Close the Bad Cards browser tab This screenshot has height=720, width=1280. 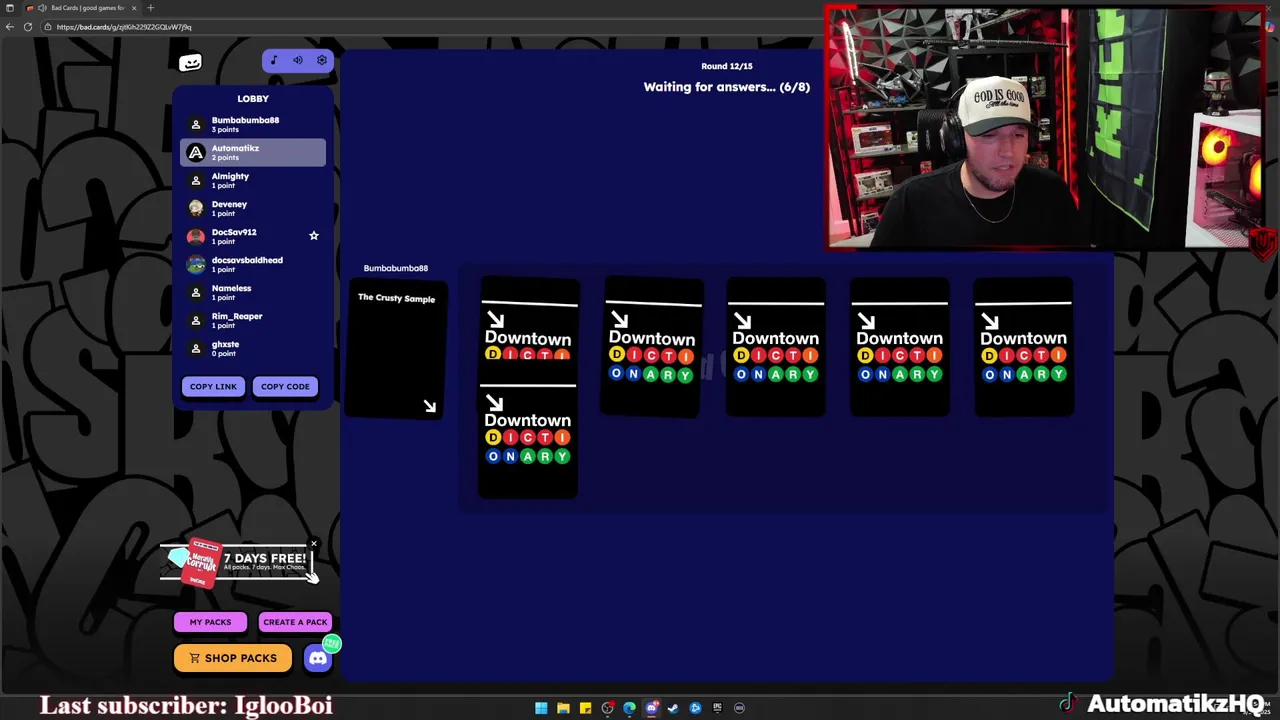pos(134,8)
